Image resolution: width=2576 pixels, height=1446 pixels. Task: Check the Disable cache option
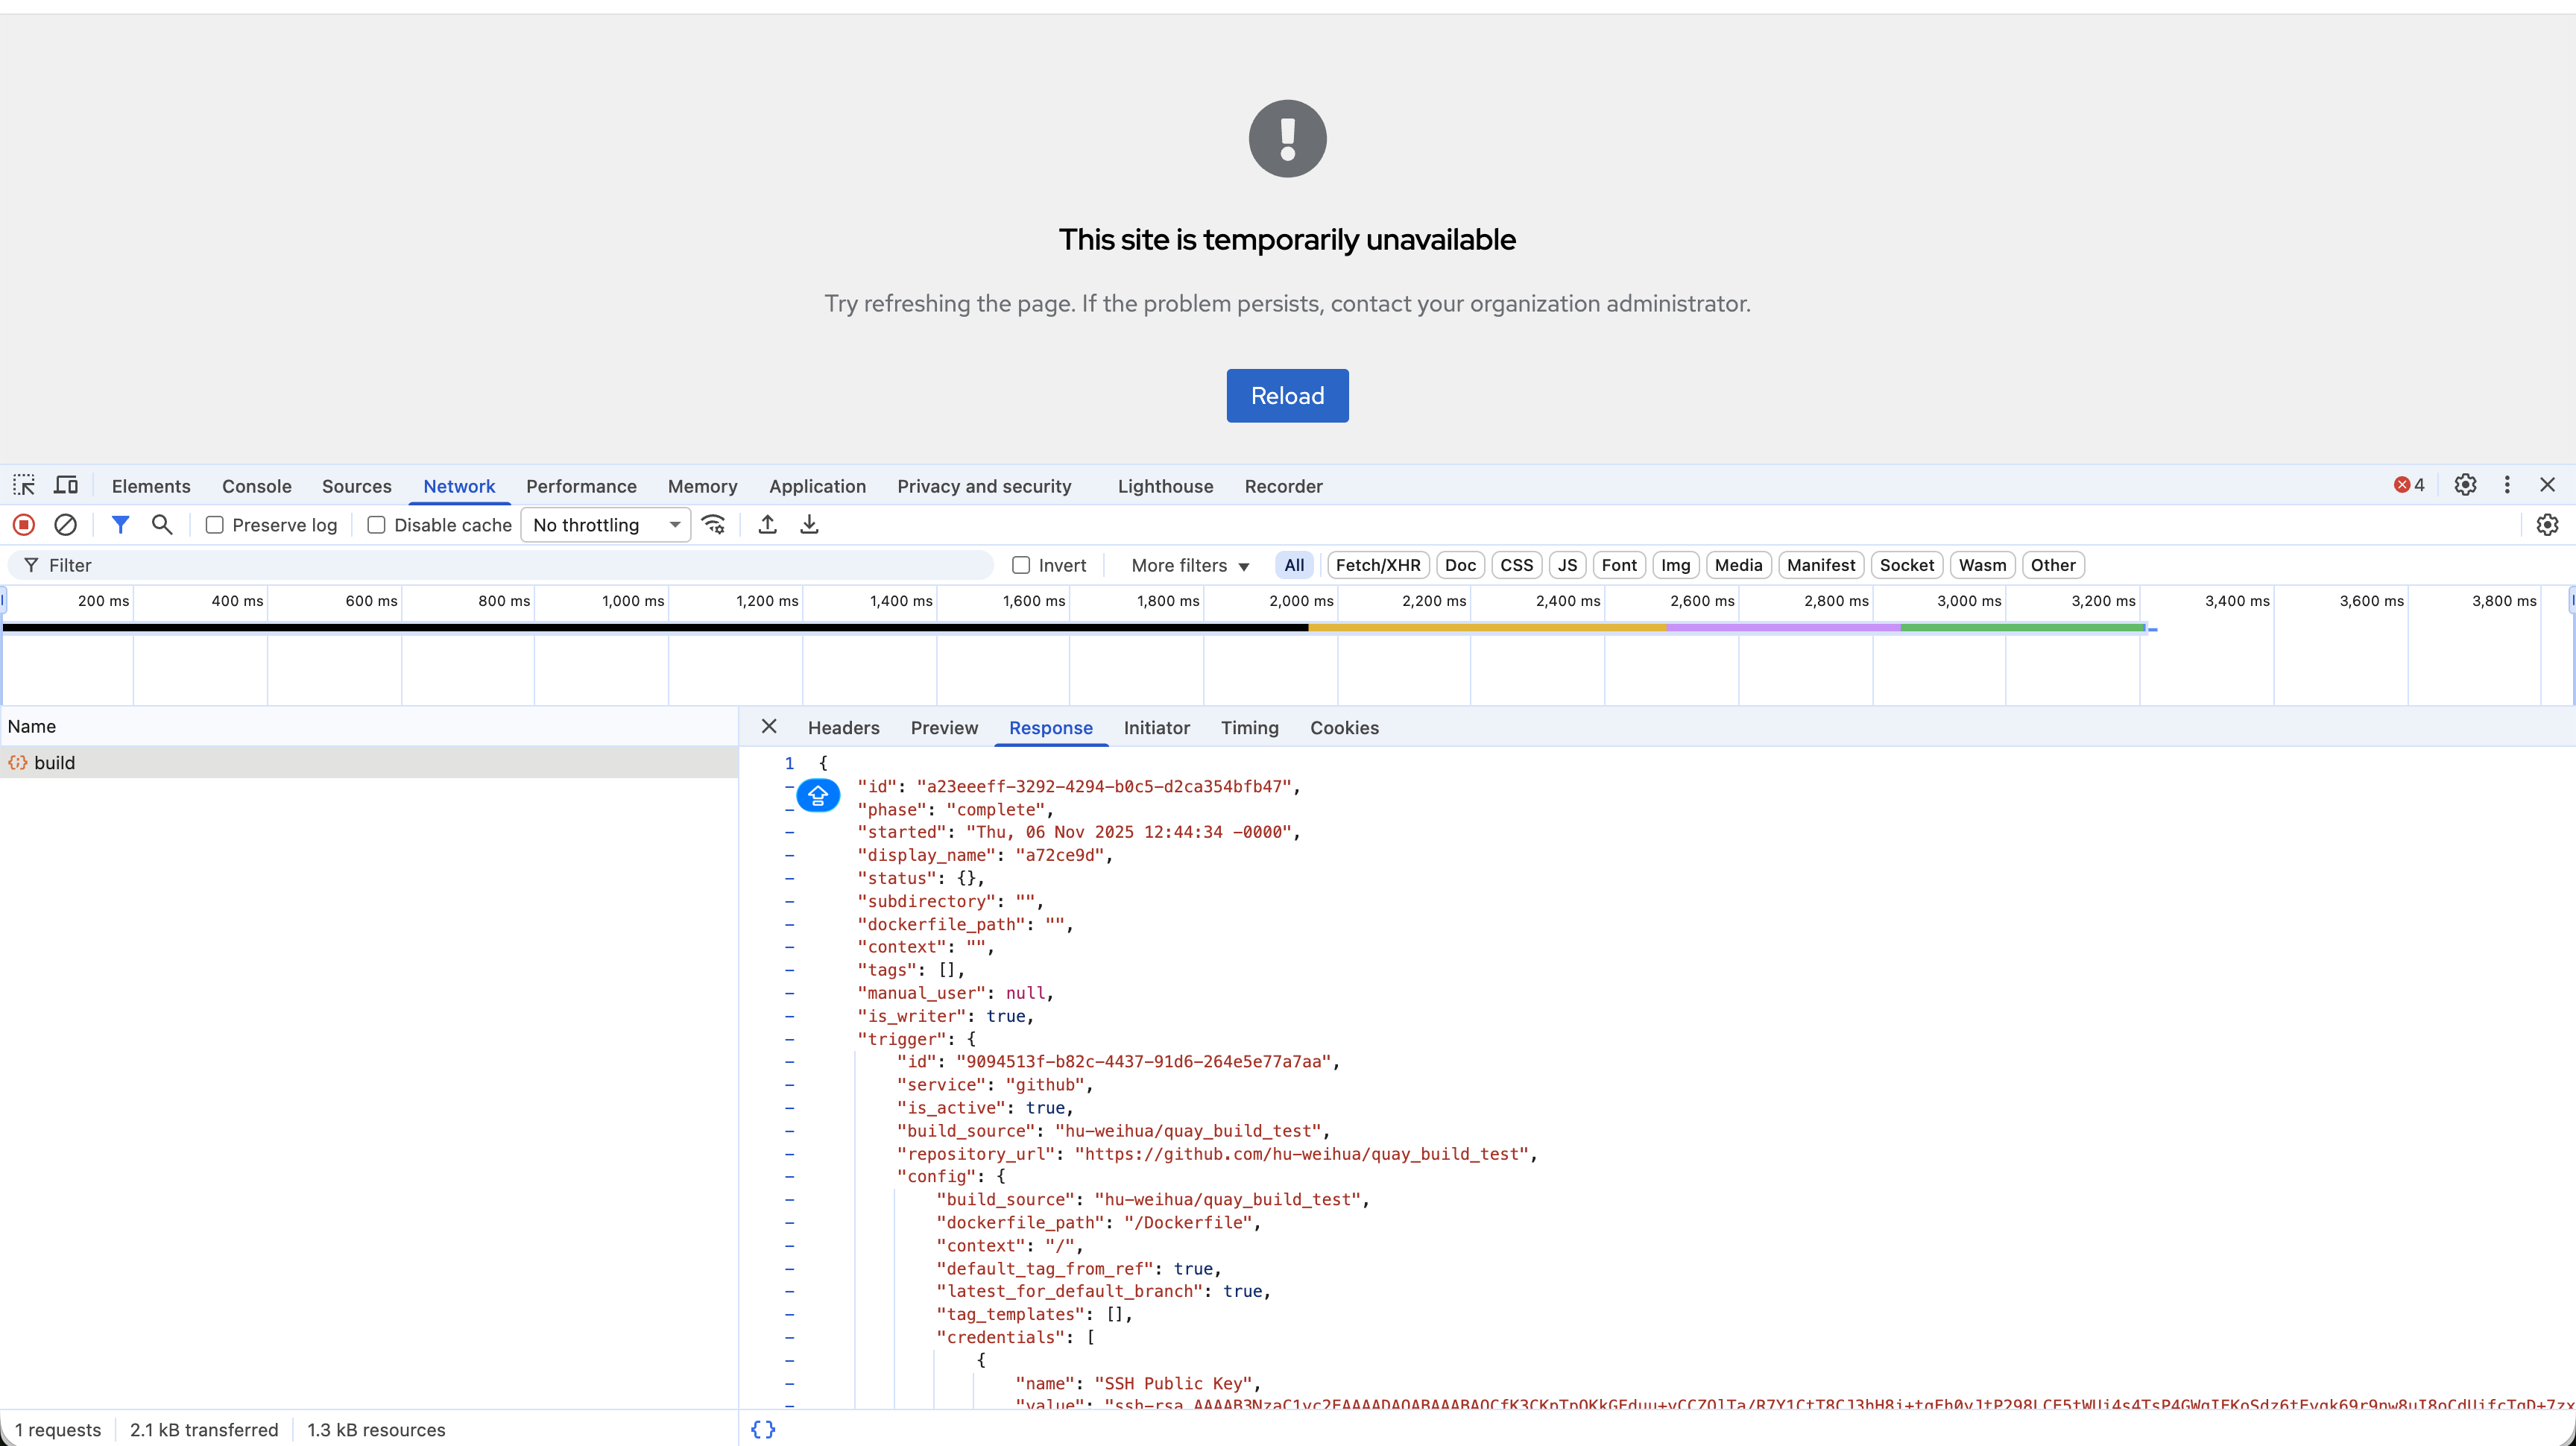click(x=377, y=525)
